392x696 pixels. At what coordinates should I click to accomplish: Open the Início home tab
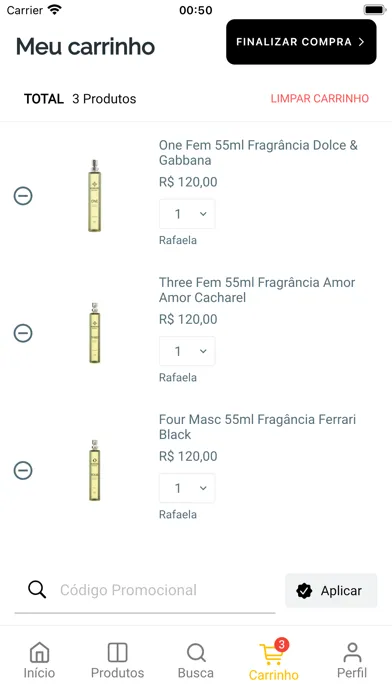39,660
